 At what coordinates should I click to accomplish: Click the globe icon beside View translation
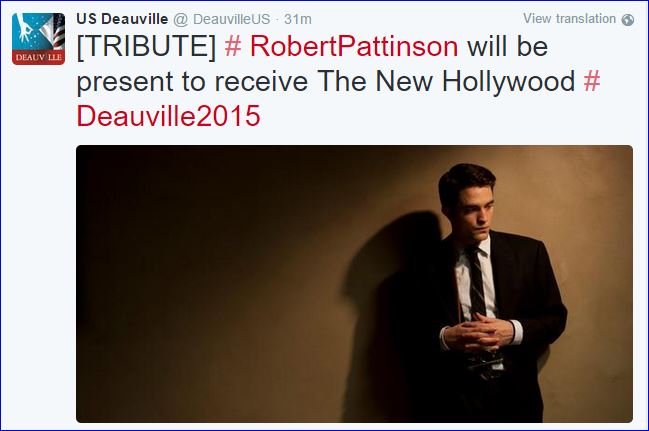tap(628, 19)
